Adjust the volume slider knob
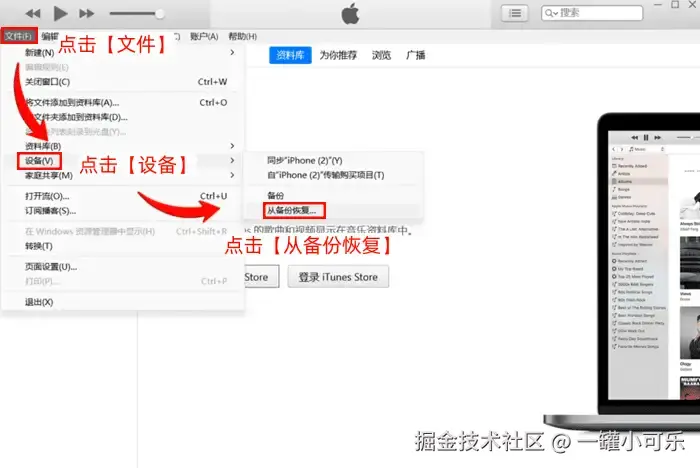This screenshot has width=700, height=468. tap(159, 14)
